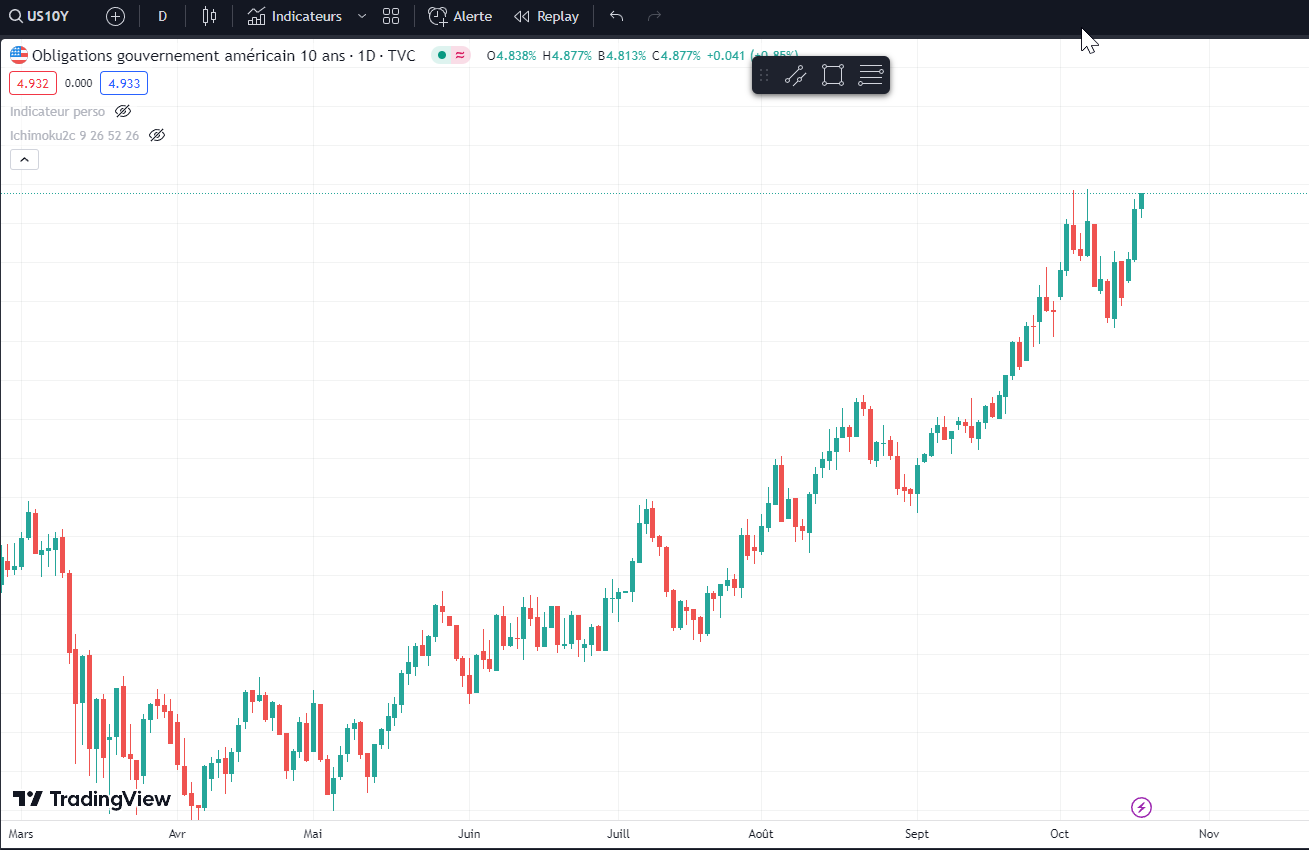The width and height of the screenshot is (1309, 850).
Task: Open symbol search for US10Y
Action: [x=40, y=16]
